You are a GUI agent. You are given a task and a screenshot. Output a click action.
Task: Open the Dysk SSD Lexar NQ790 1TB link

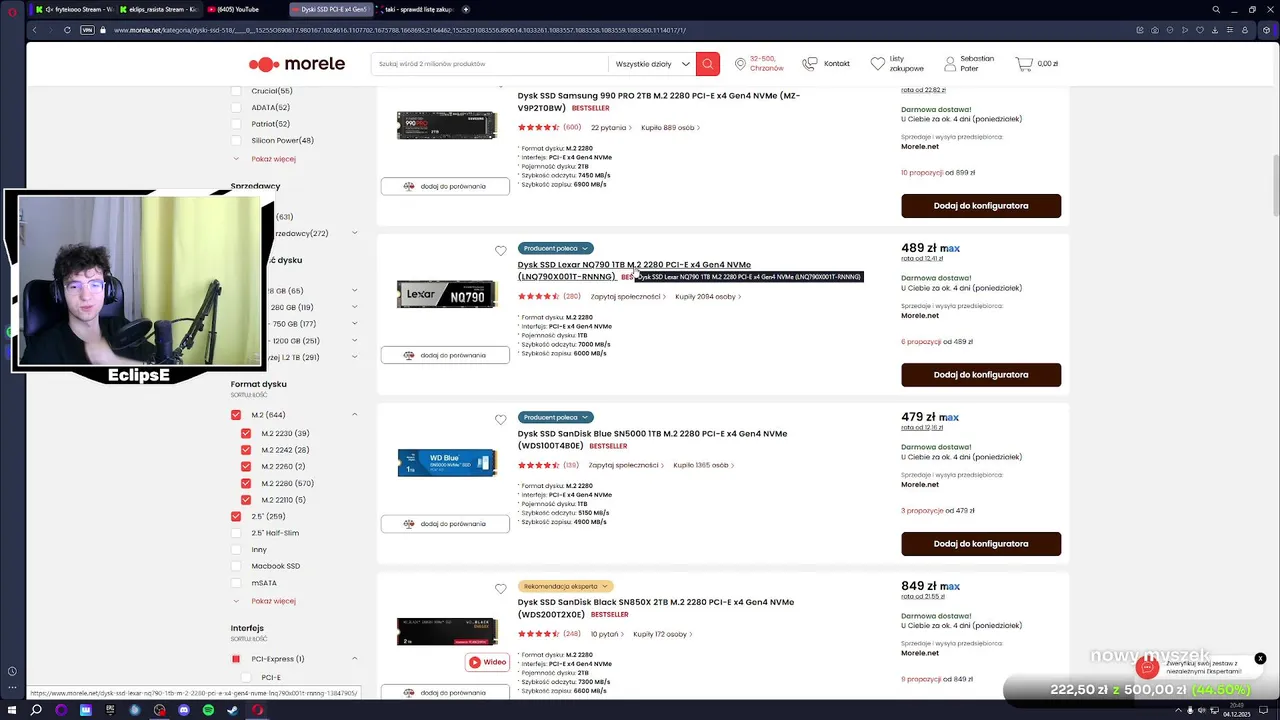click(634, 270)
